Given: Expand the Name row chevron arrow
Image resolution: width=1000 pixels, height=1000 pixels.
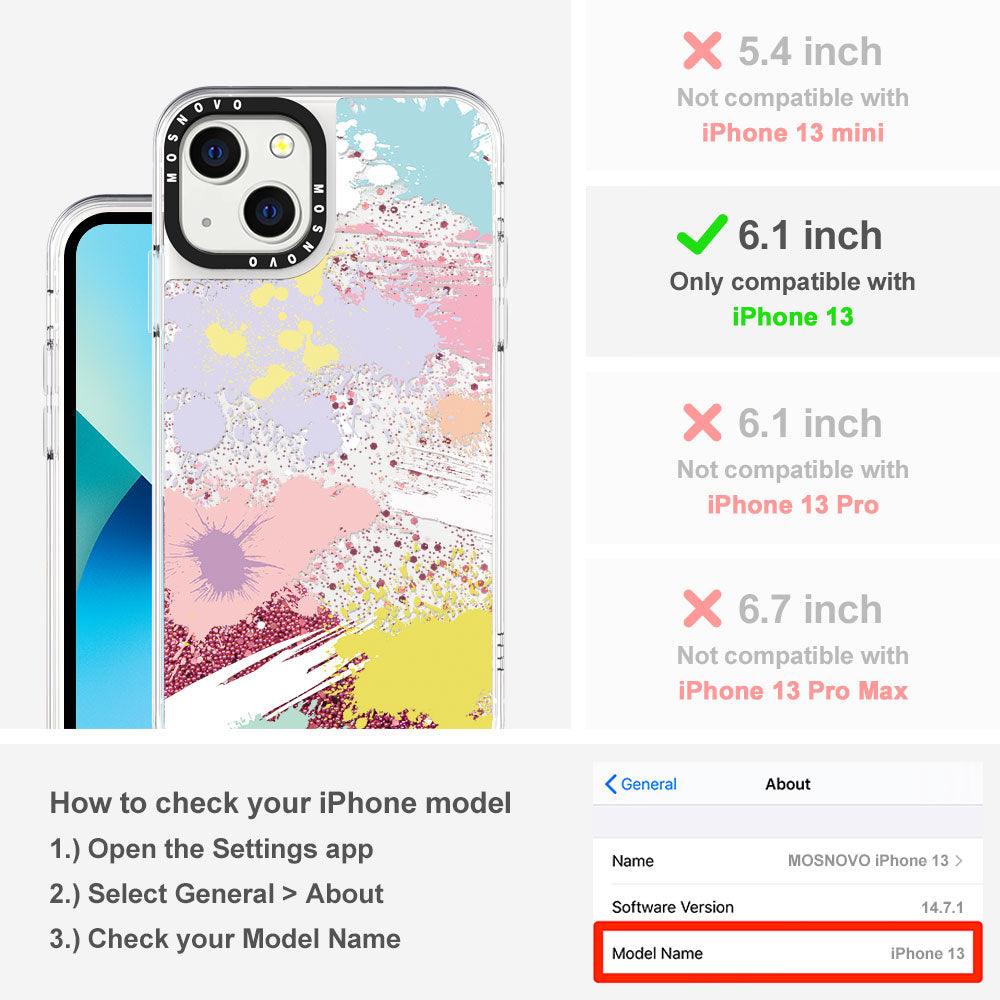Looking at the screenshot, I should coord(959,860).
